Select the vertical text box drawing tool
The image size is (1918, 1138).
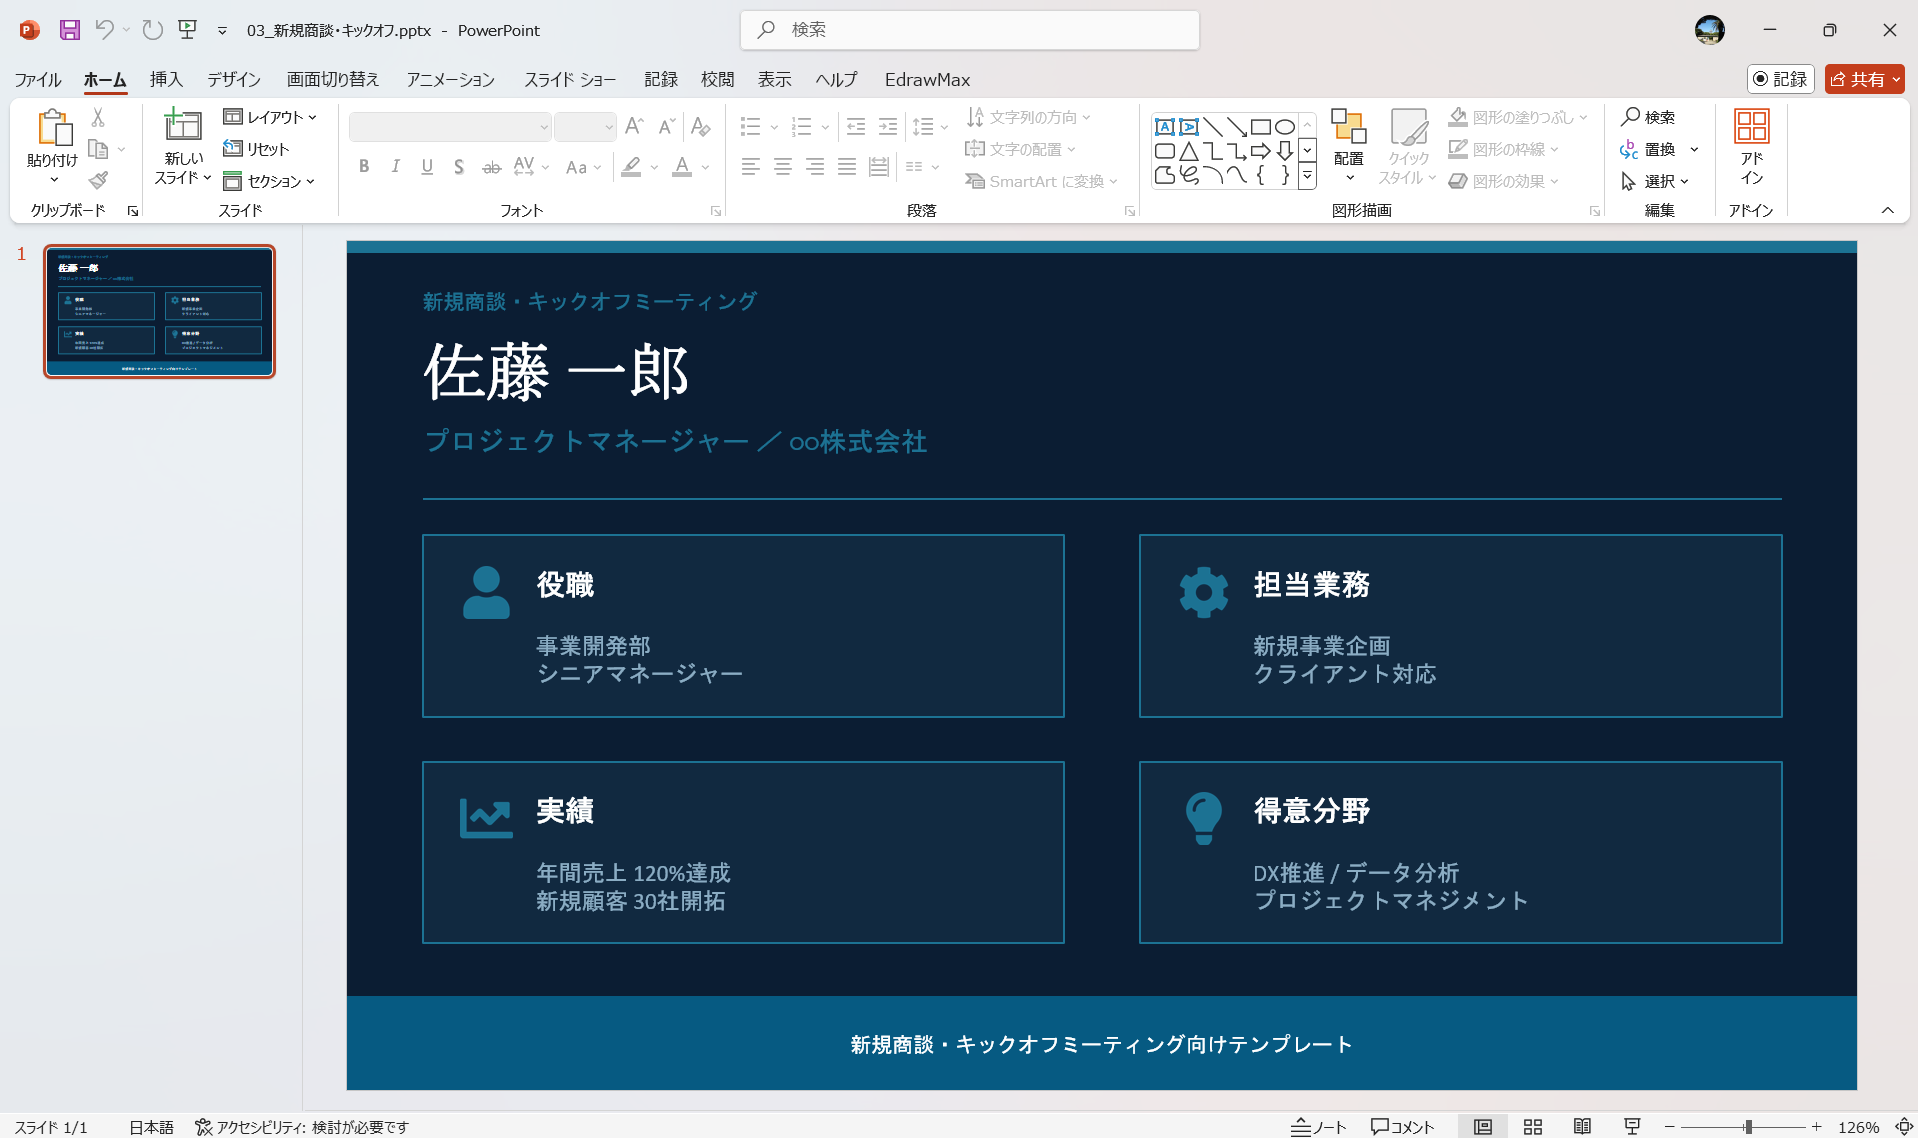[x=1189, y=126]
